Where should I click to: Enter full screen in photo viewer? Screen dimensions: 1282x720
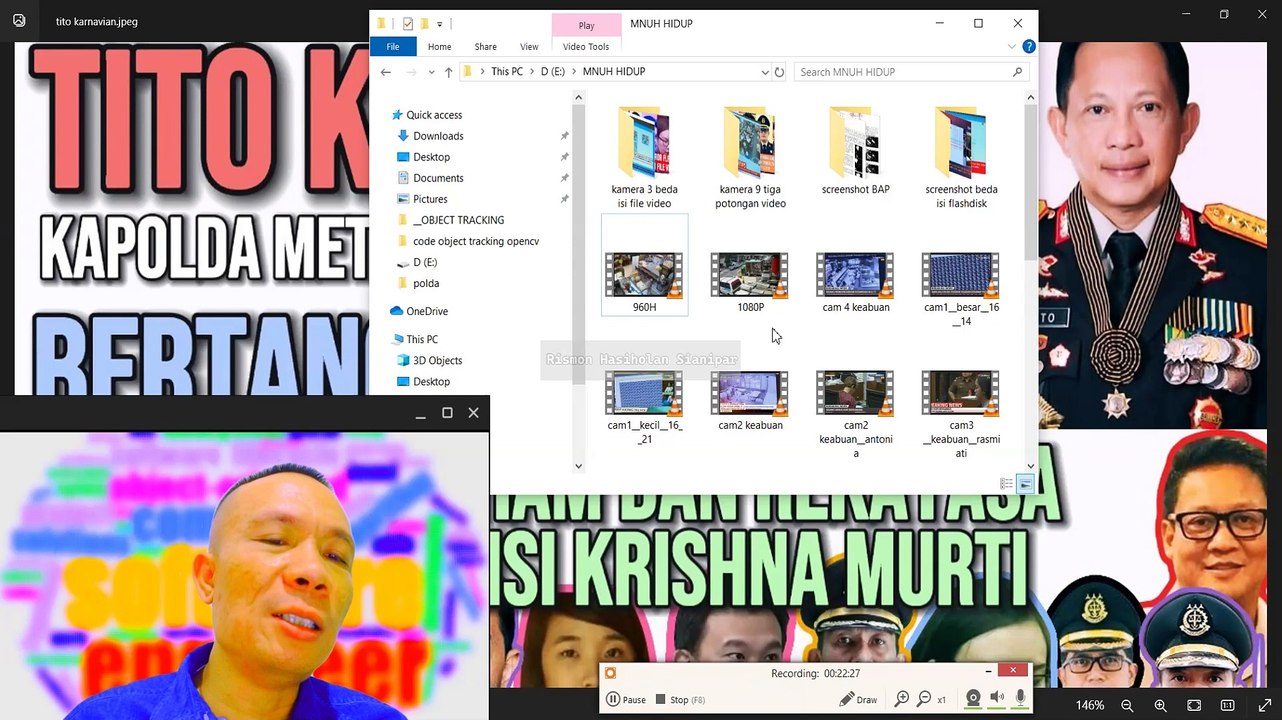point(1264,705)
